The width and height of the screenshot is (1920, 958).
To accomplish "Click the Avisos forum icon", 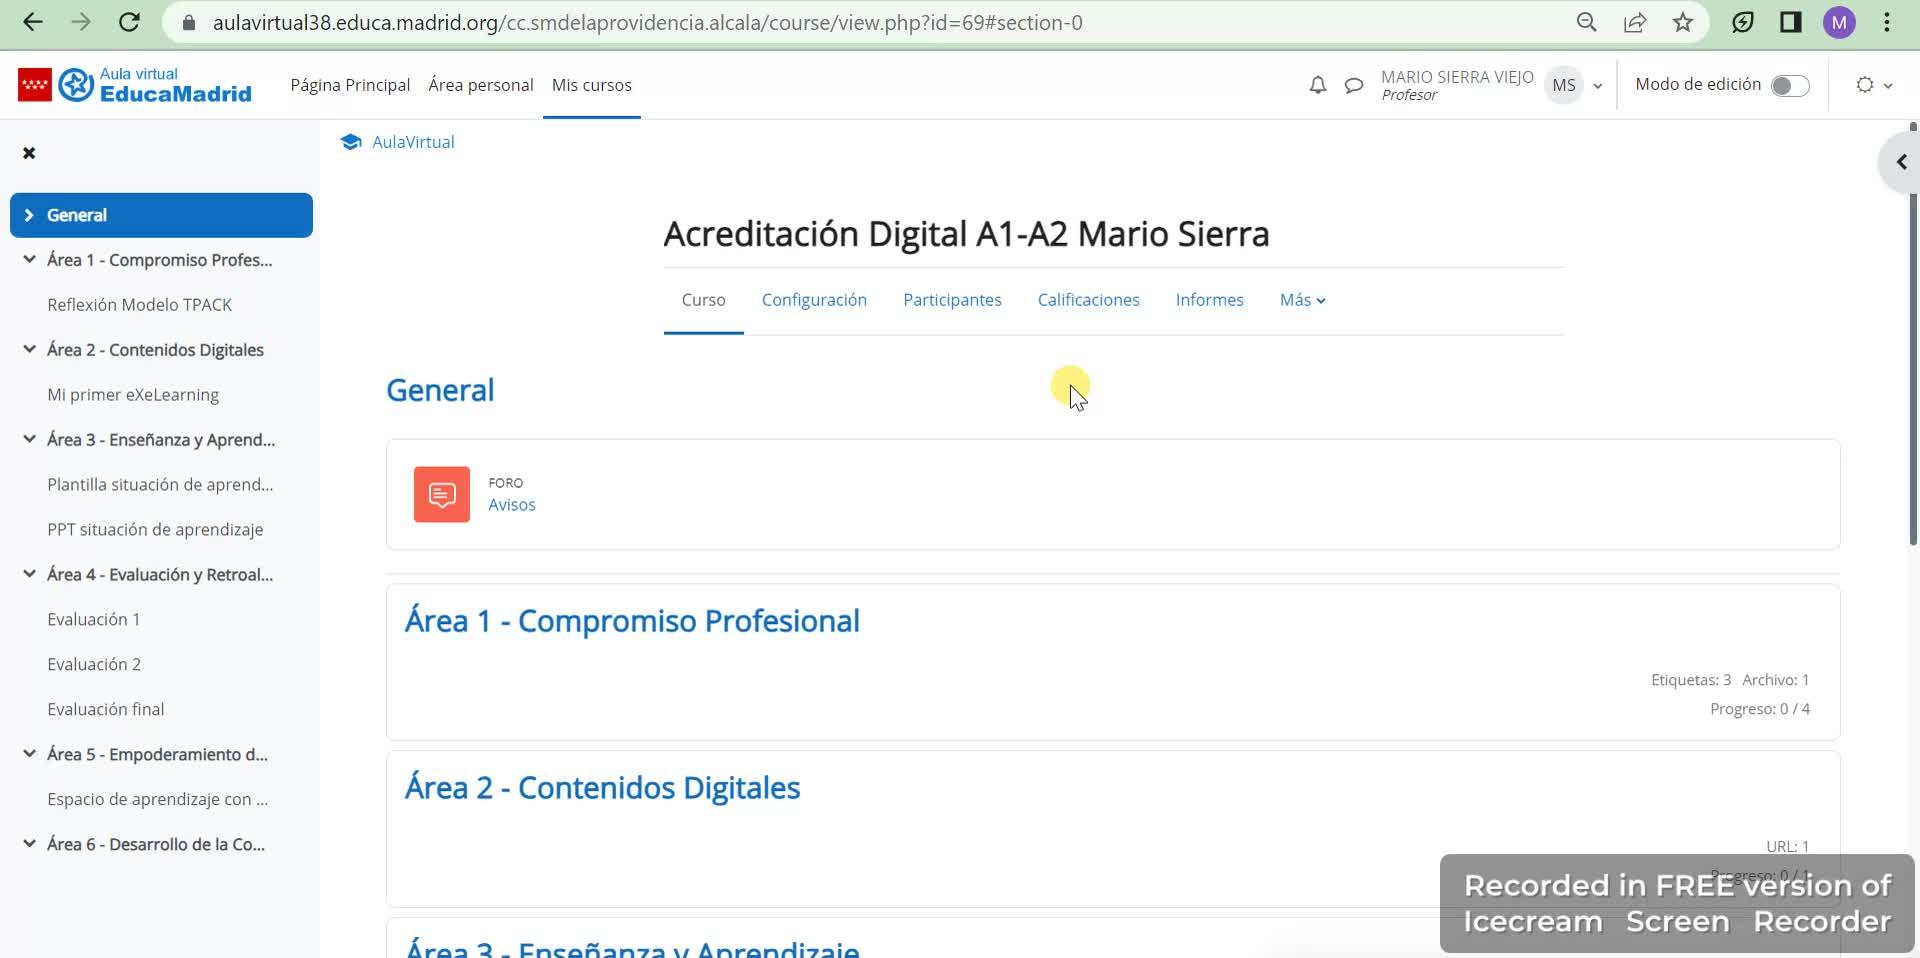I will pyautogui.click(x=442, y=494).
